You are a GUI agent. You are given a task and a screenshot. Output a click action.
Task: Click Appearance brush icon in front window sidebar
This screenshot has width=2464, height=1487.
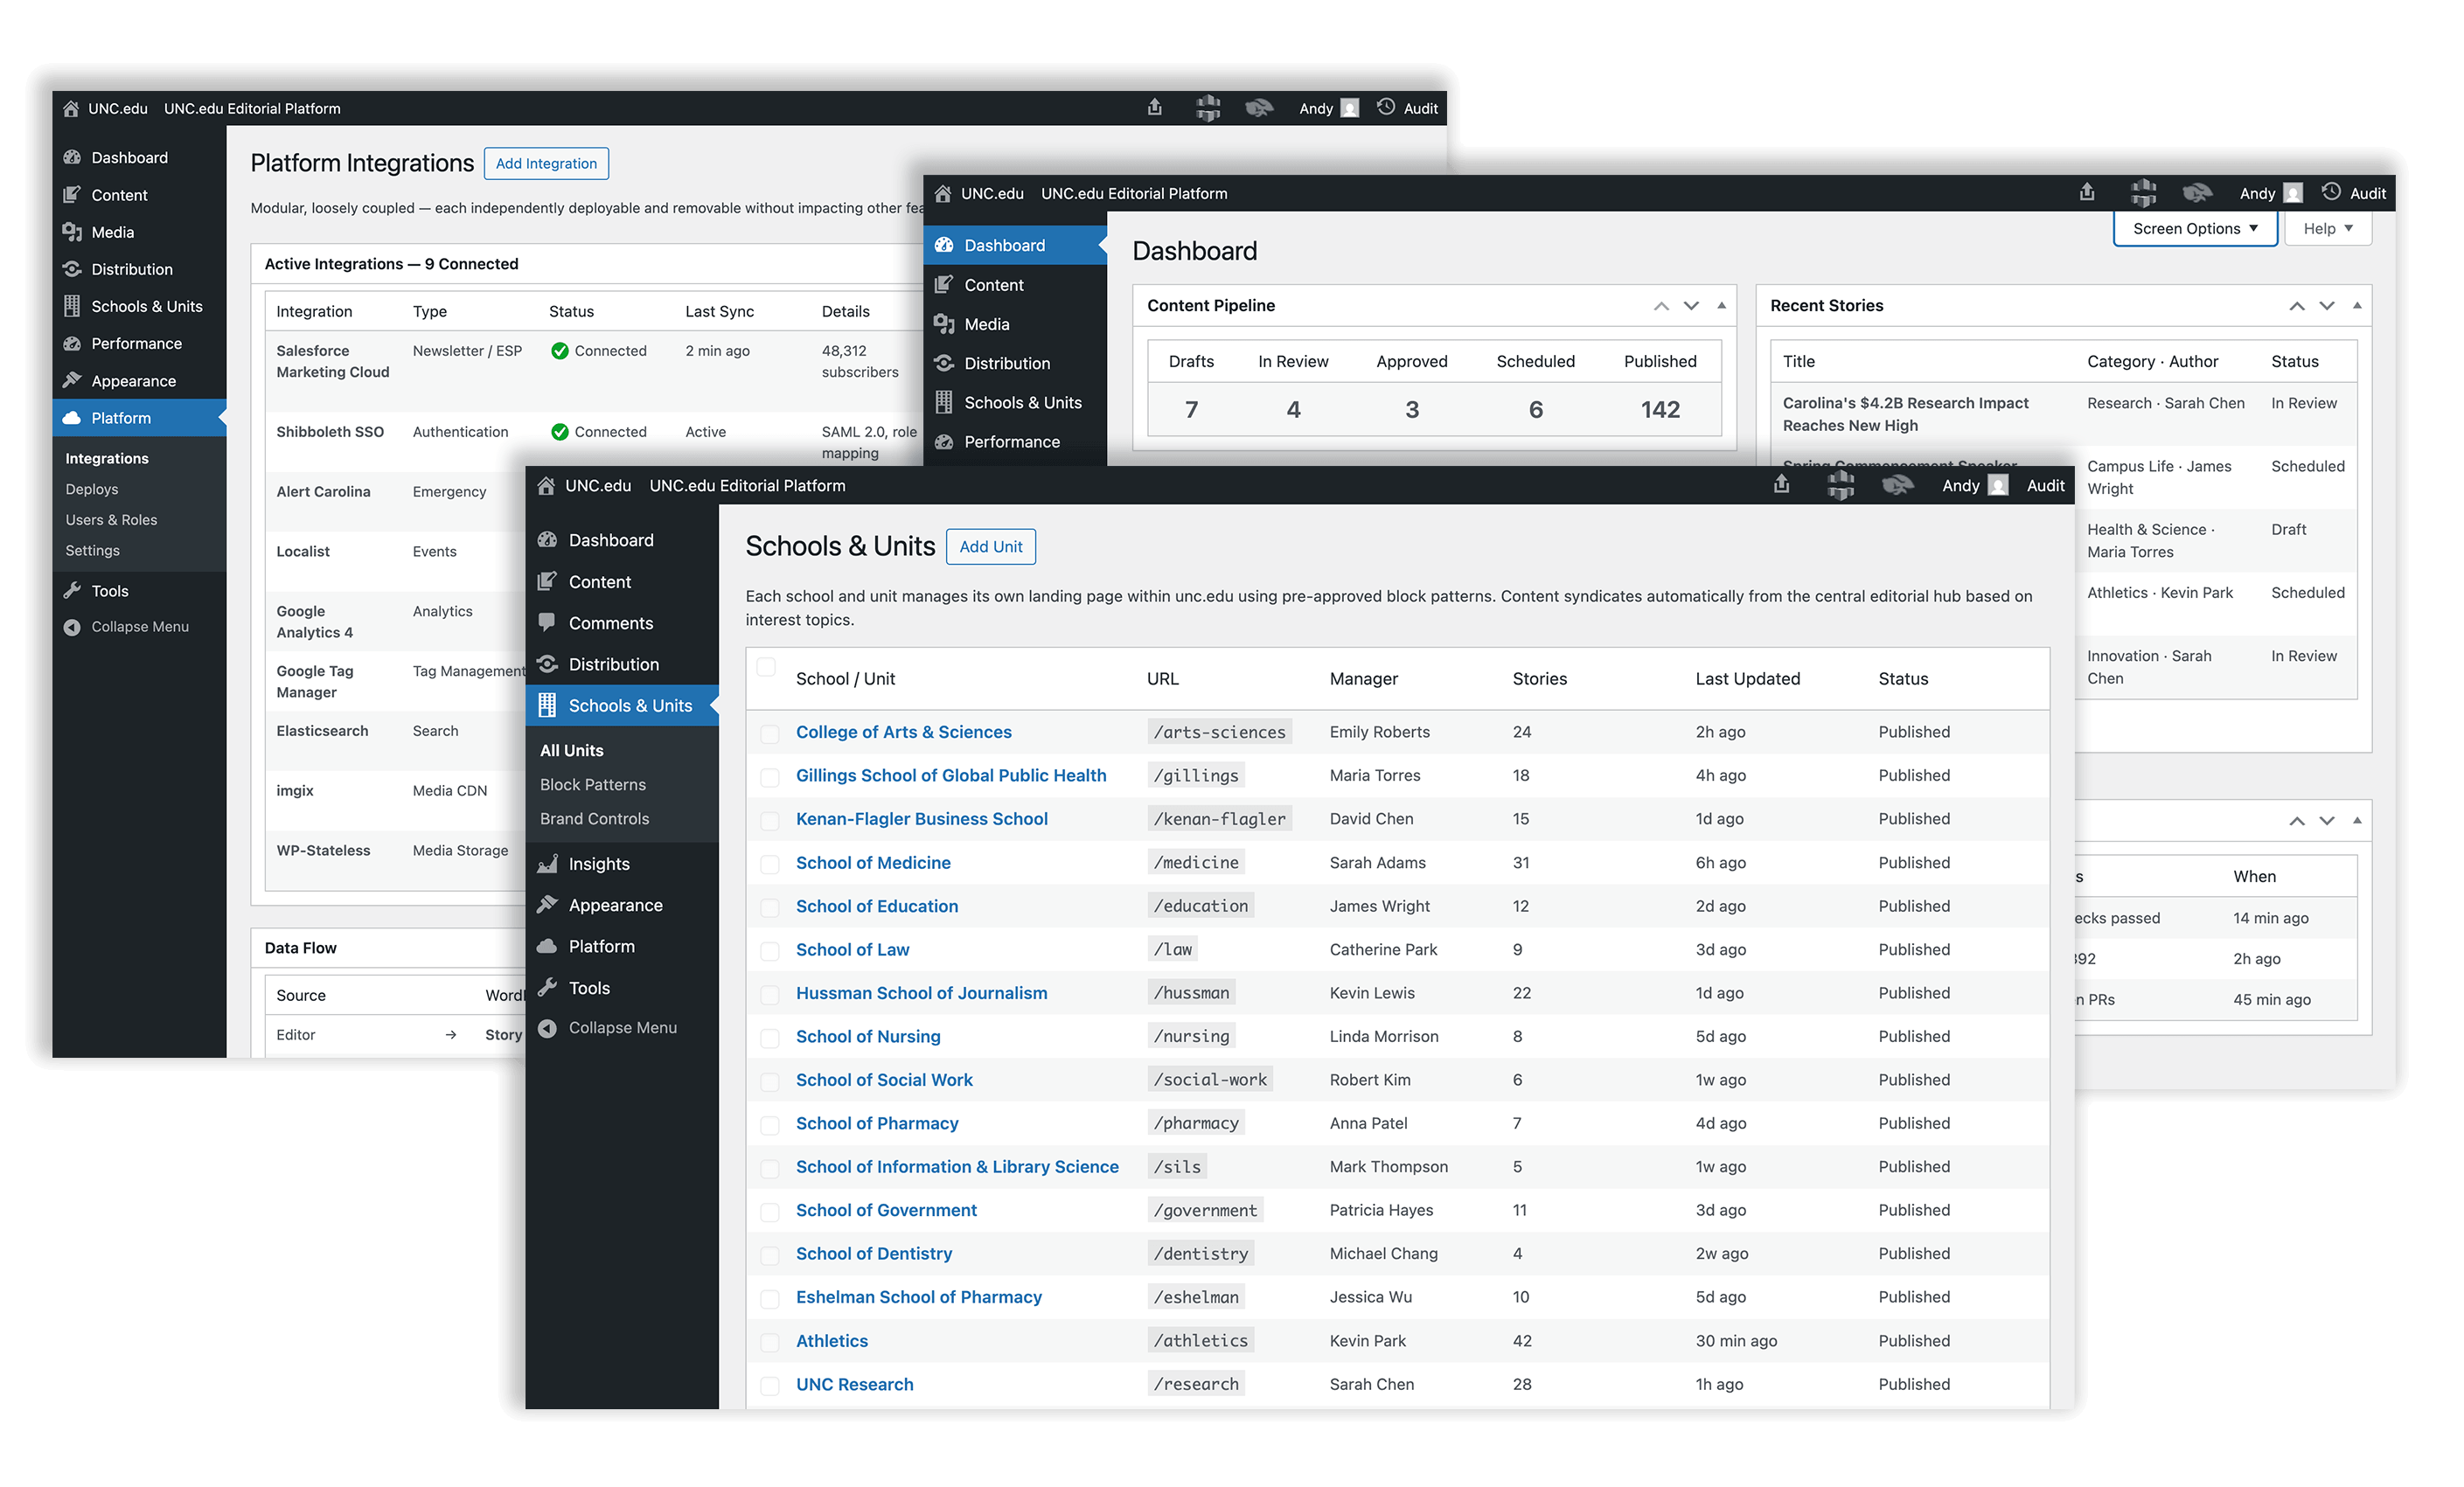tap(547, 904)
